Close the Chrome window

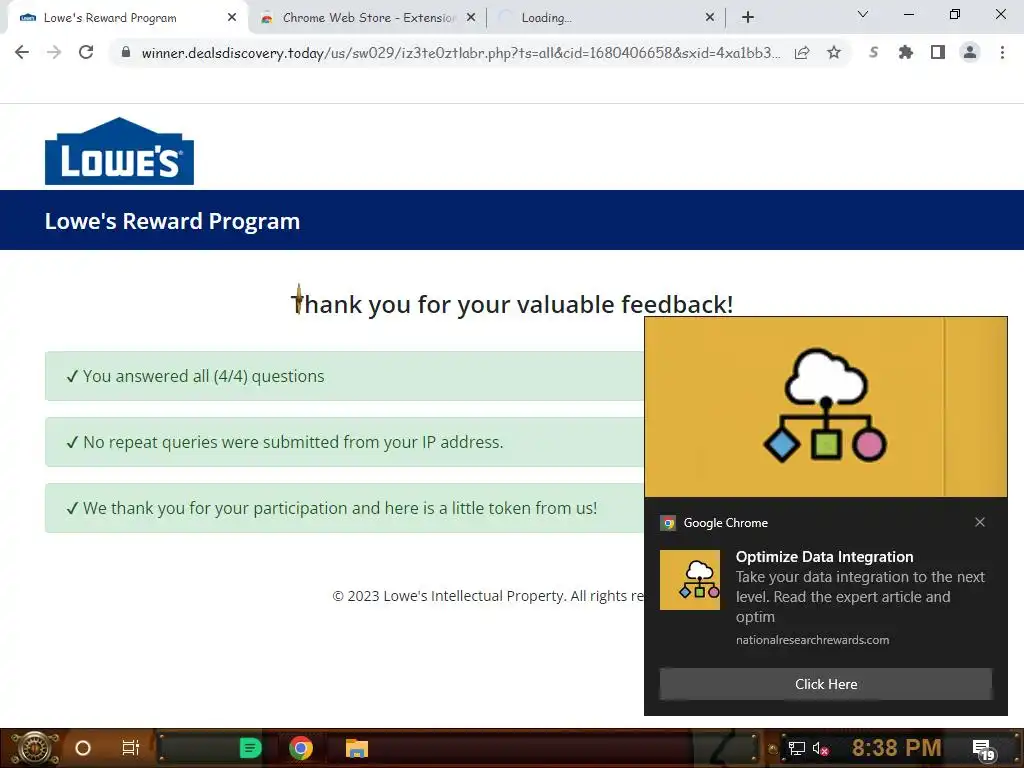click(1000, 14)
